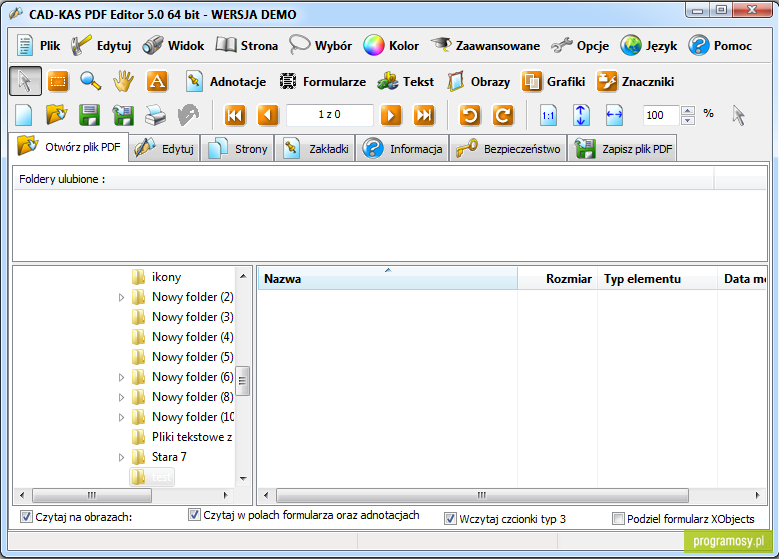The width and height of the screenshot is (779, 559).
Task: Open the Plik menu
Action: [x=38, y=46]
